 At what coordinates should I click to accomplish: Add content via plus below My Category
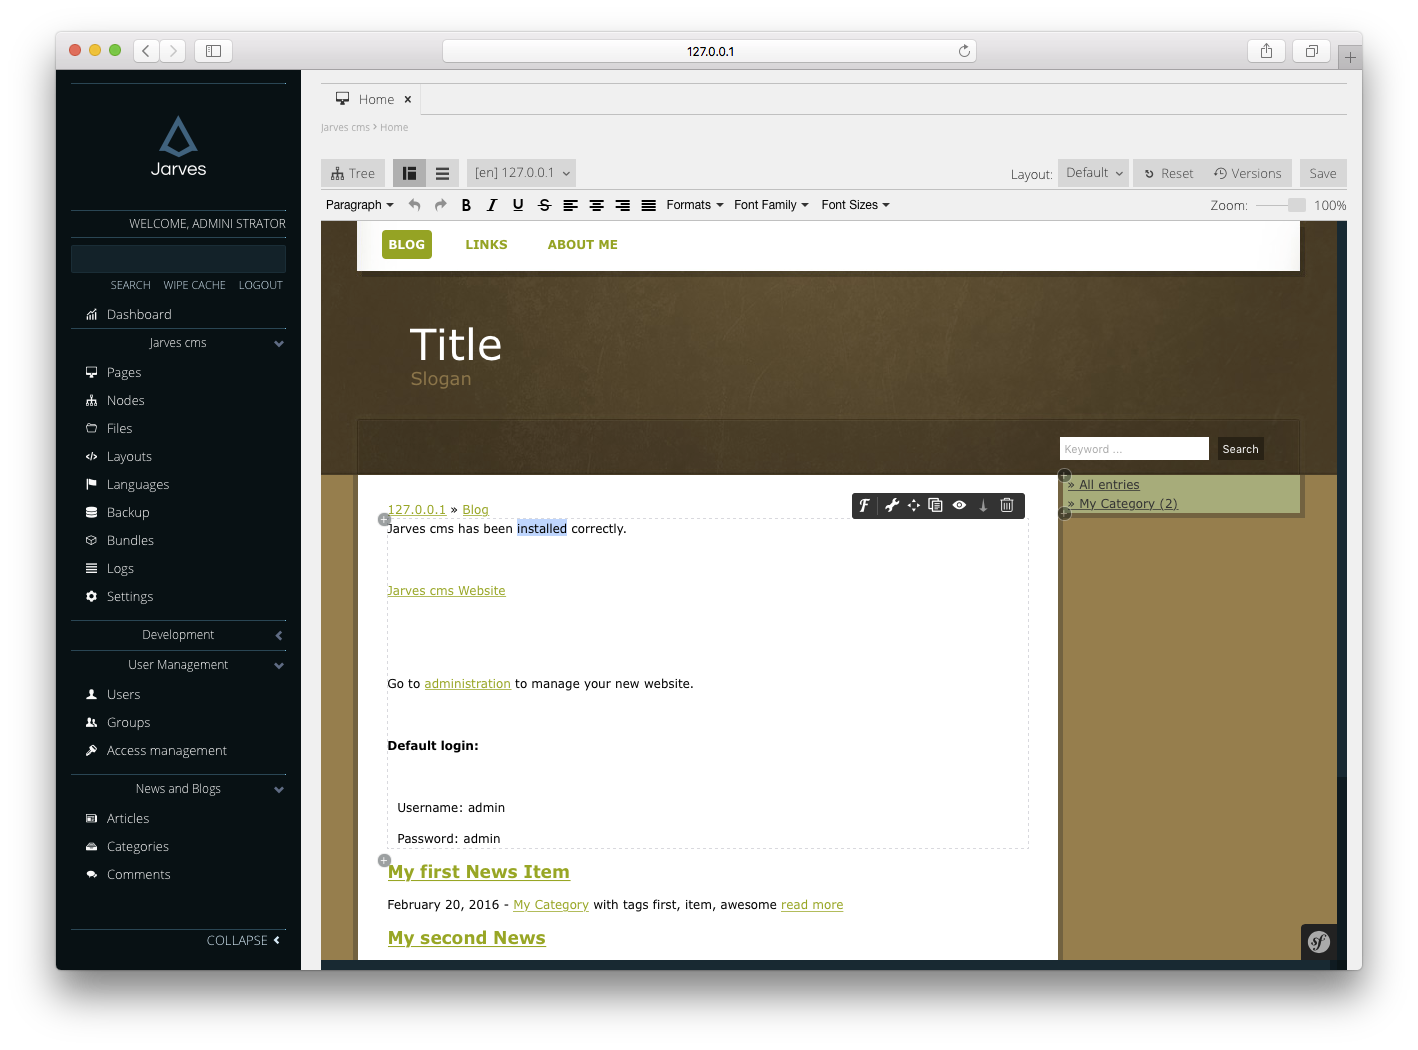click(1064, 513)
